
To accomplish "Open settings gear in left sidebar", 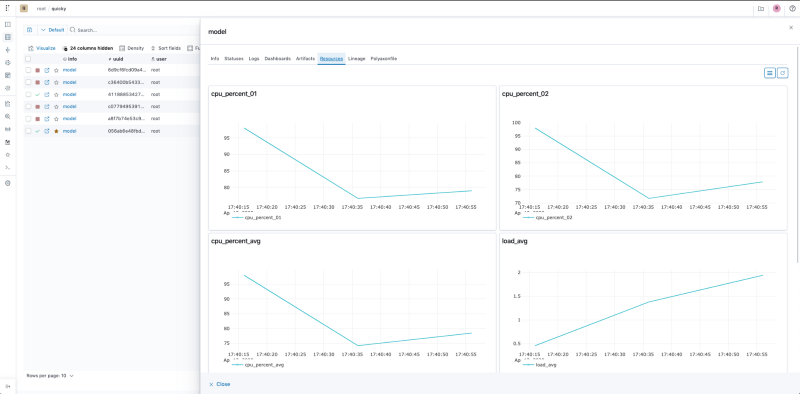I will 8,183.
